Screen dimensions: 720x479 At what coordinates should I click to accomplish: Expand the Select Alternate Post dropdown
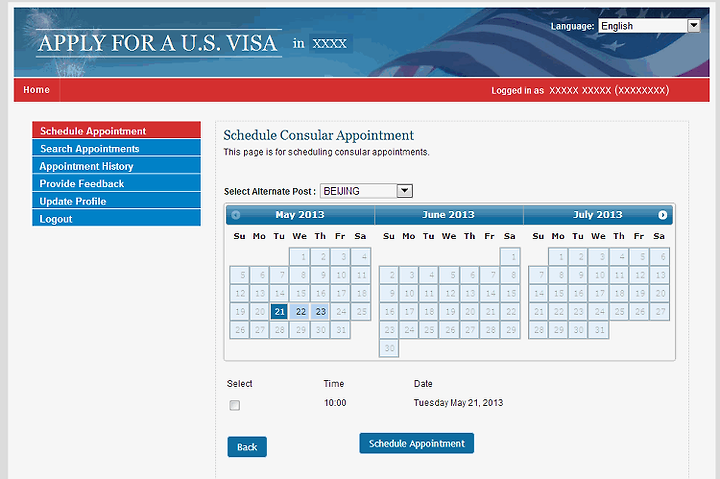[405, 191]
